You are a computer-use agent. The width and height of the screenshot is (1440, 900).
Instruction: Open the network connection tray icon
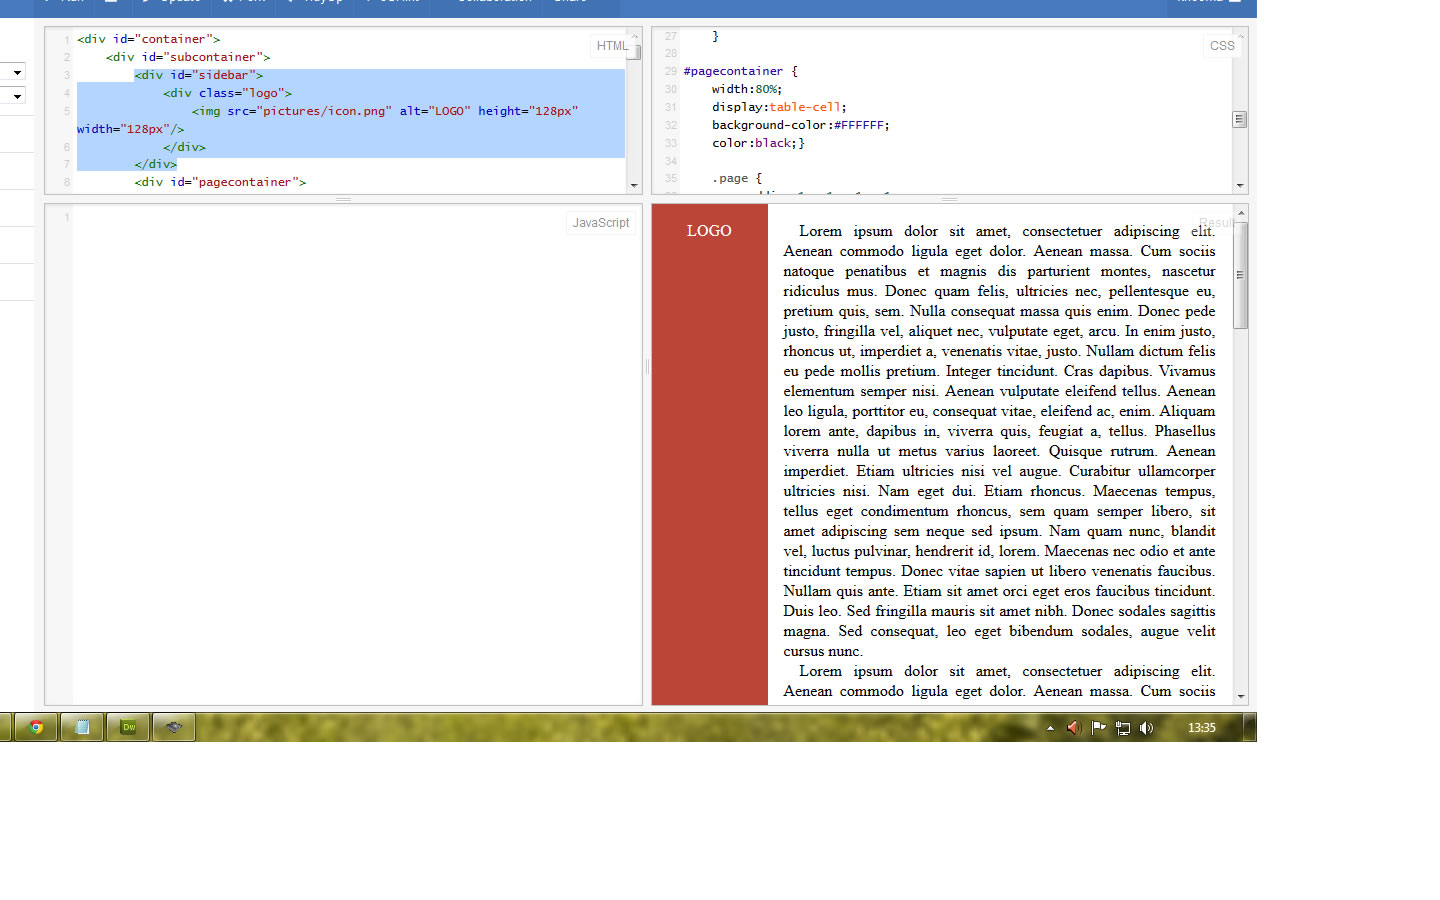coord(1122,728)
